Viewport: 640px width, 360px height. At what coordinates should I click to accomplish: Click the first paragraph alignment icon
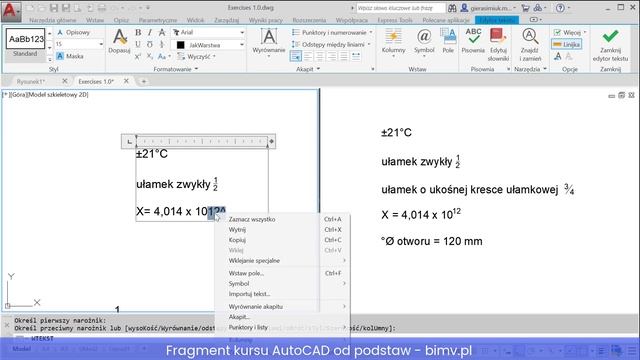[296, 56]
